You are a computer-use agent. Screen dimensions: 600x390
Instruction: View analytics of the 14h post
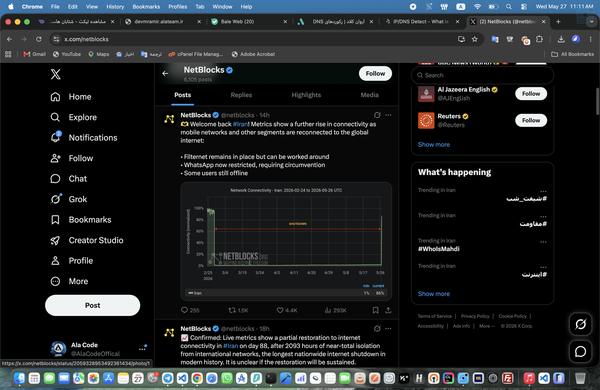[x=335, y=310]
